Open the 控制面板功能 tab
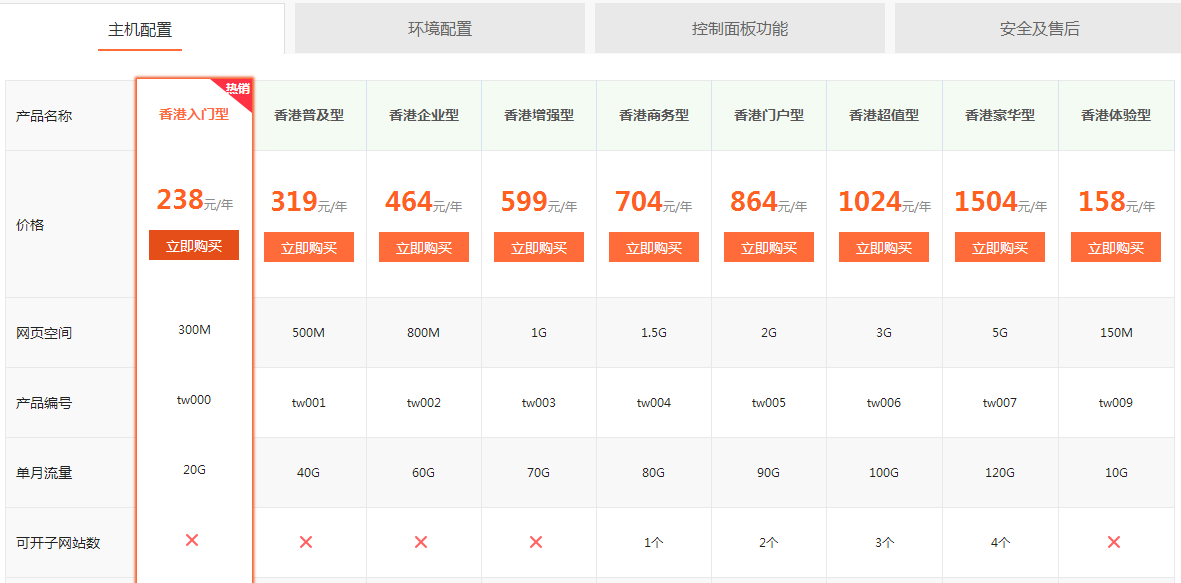This screenshot has height=583, width=1181. point(740,29)
